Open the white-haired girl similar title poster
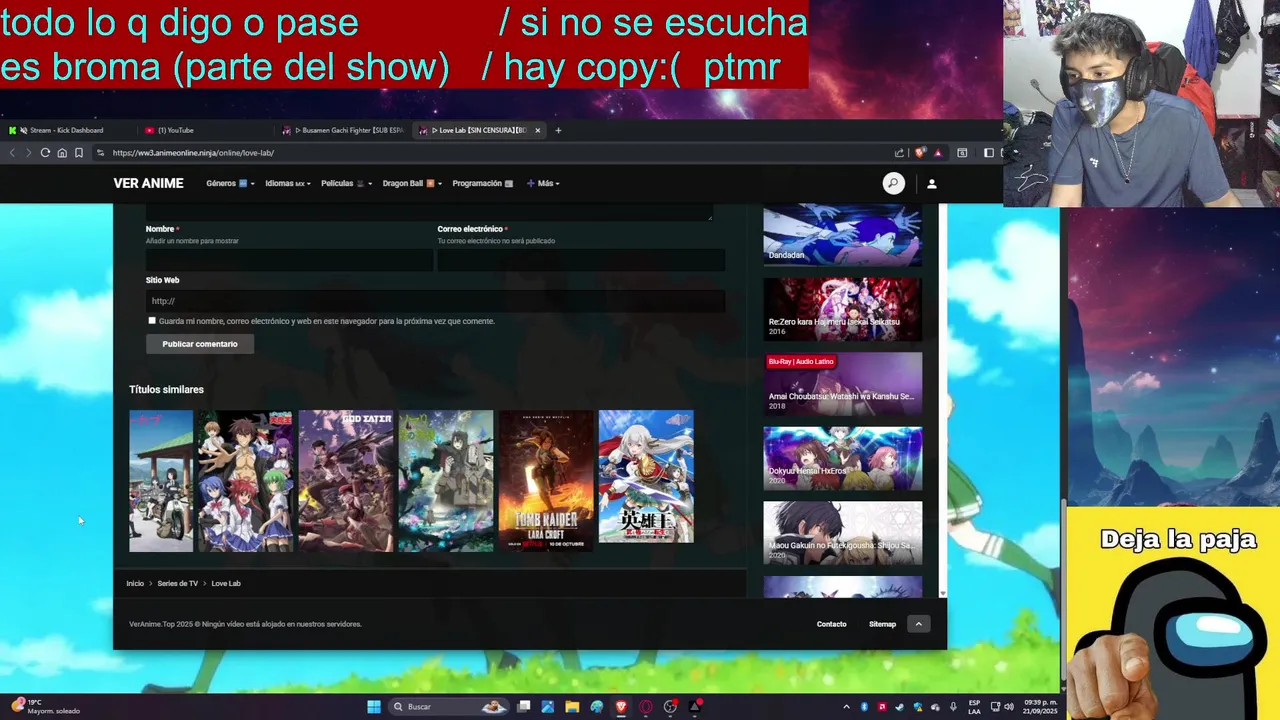The width and height of the screenshot is (1280, 720). click(646, 477)
